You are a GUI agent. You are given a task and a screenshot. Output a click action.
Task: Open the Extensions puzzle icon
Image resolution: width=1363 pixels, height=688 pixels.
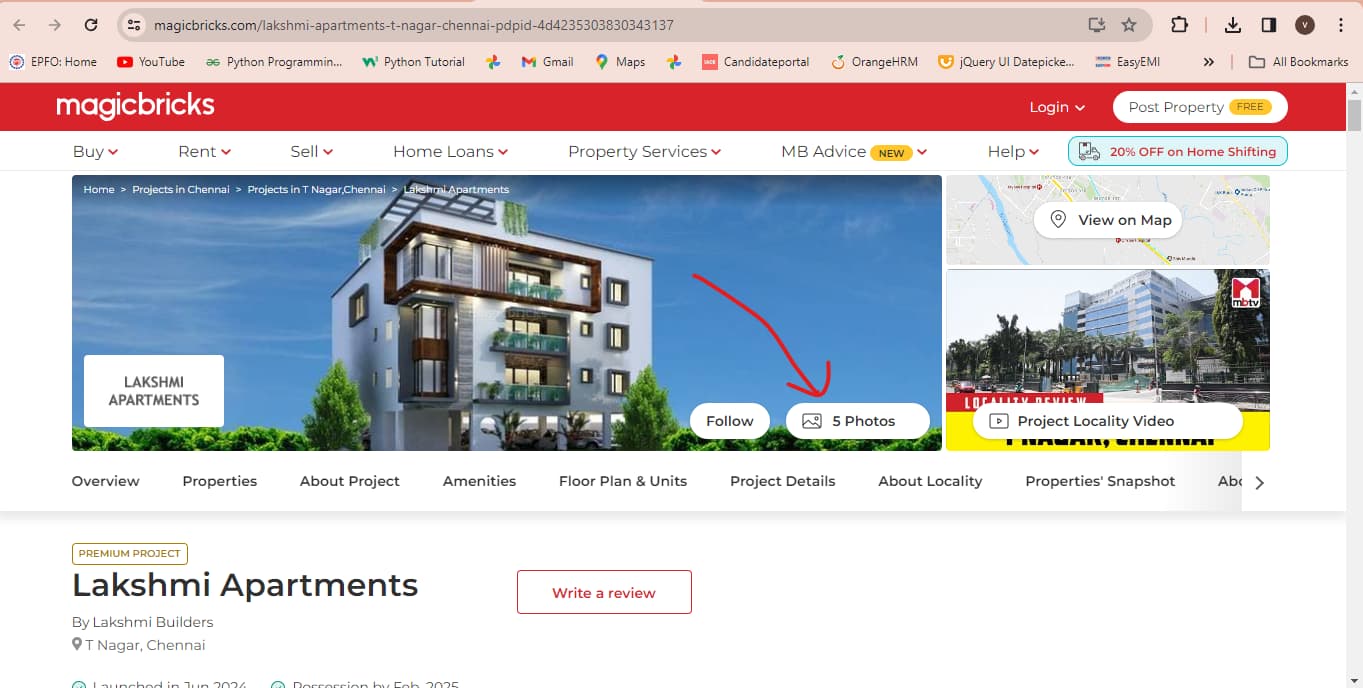[x=1179, y=25]
